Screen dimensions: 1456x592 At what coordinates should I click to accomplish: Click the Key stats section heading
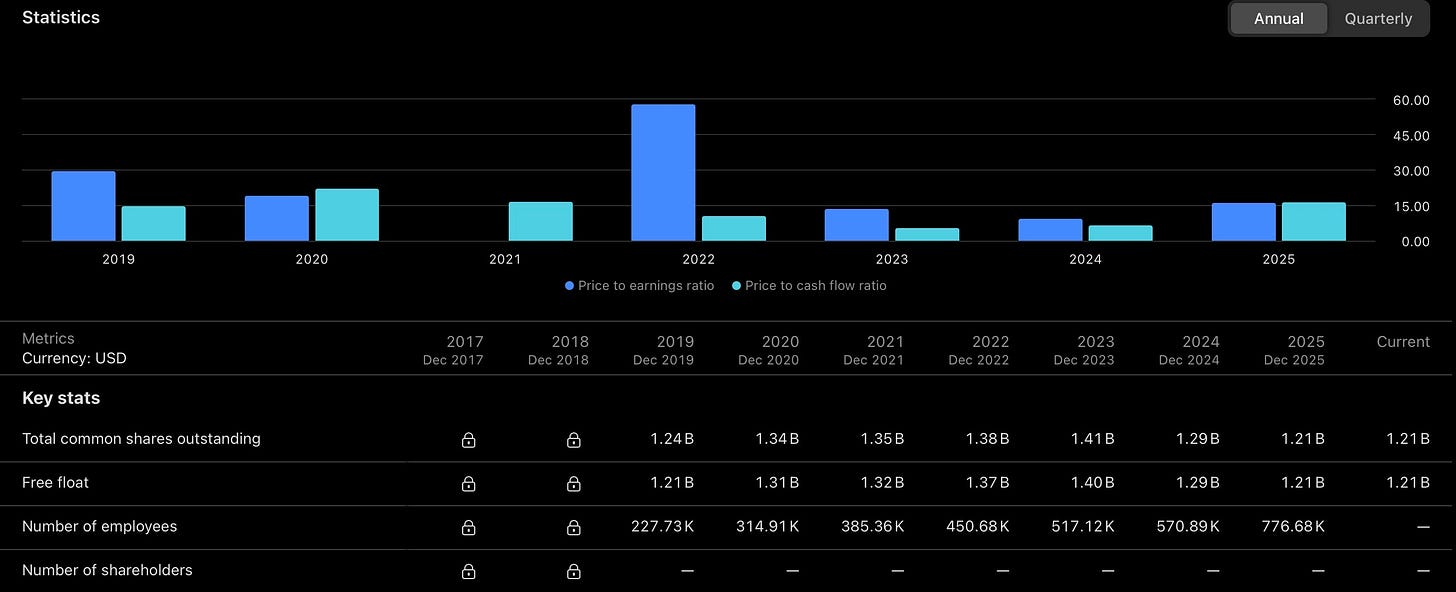pos(61,398)
